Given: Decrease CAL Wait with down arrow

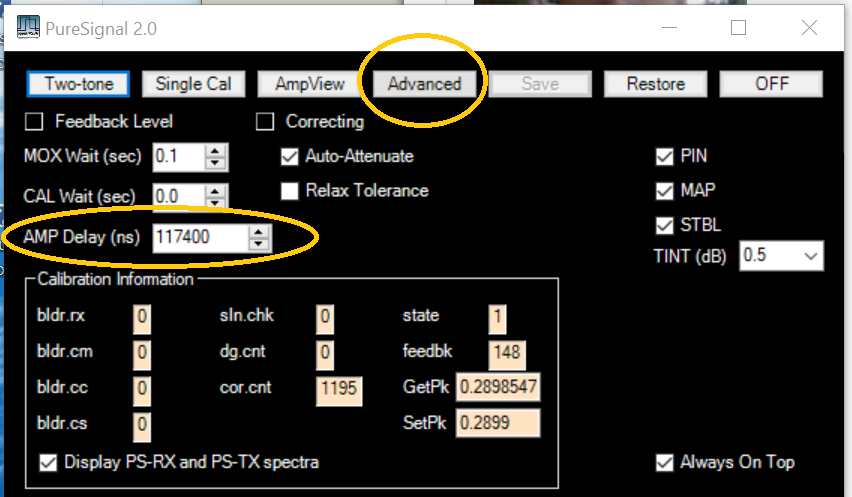Looking at the screenshot, I should point(215,203).
